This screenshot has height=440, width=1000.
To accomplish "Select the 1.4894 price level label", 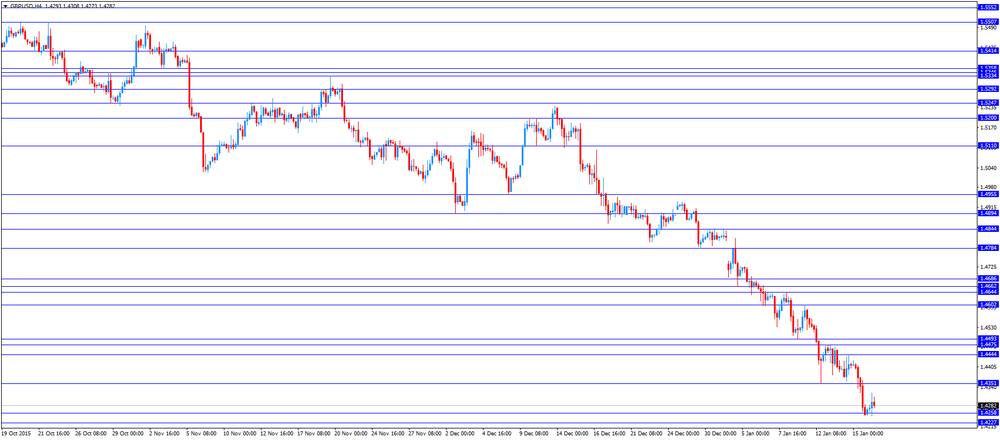I will click(987, 214).
